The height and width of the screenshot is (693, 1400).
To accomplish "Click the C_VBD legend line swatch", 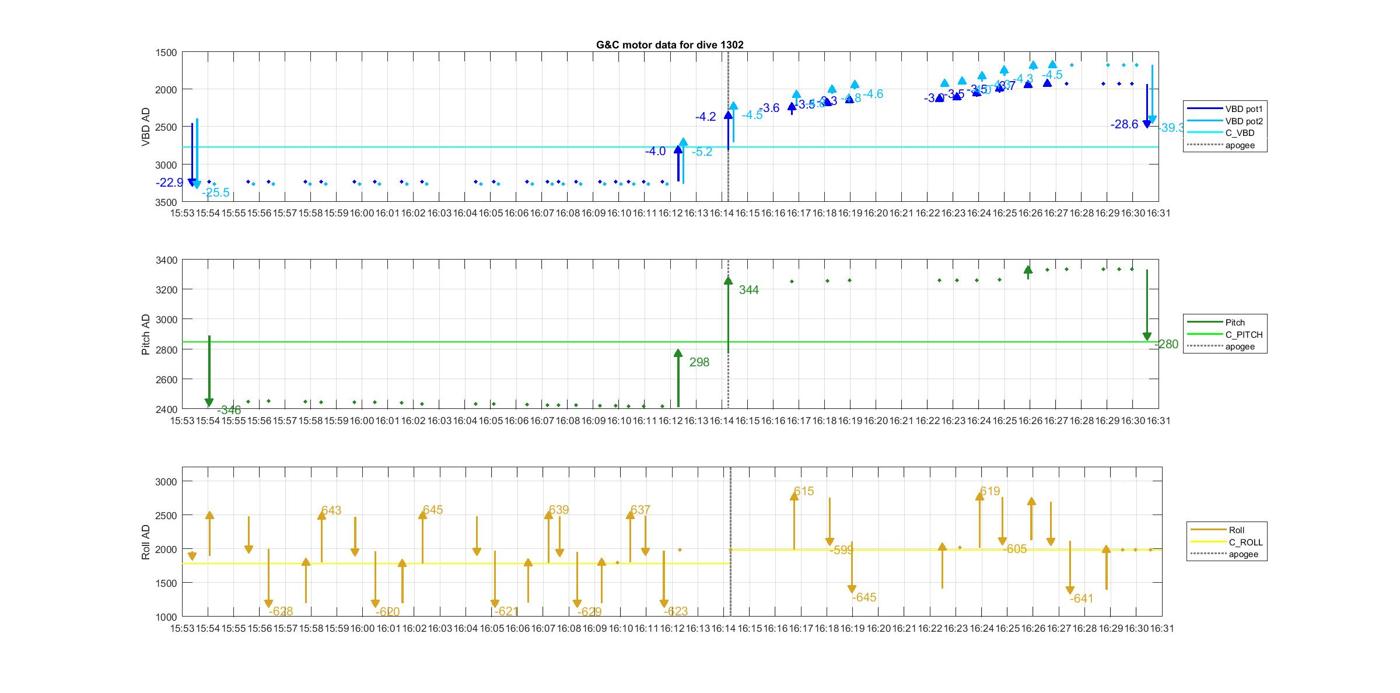I will click(x=1203, y=133).
